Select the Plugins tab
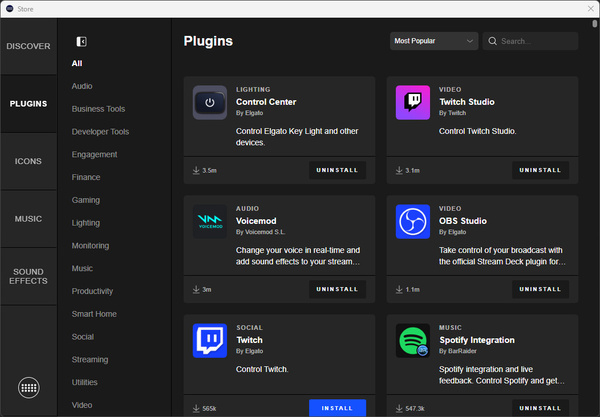 [x=29, y=104]
